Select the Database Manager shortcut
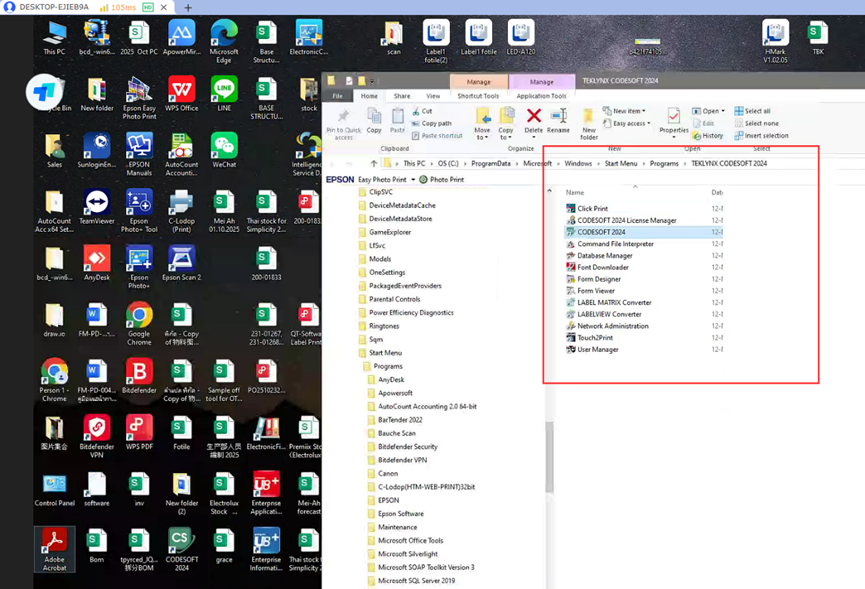 [x=604, y=255]
